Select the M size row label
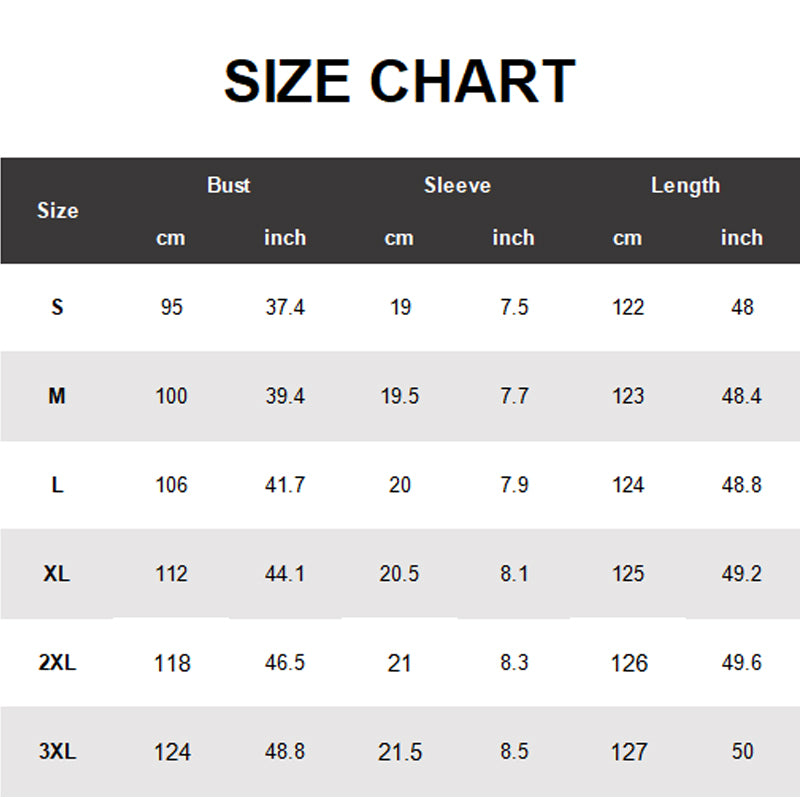Screen dimensions: 800x800 (57, 396)
